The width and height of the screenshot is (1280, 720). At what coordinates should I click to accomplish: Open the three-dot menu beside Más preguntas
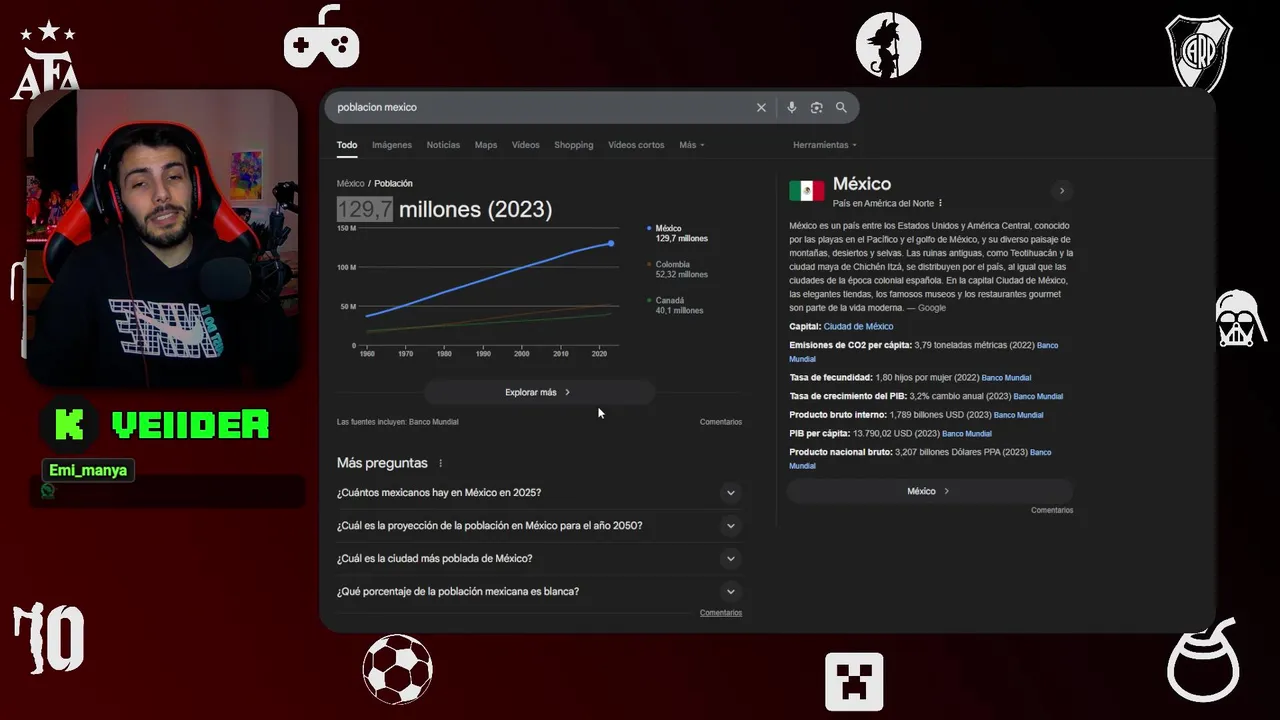click(440, 463)
